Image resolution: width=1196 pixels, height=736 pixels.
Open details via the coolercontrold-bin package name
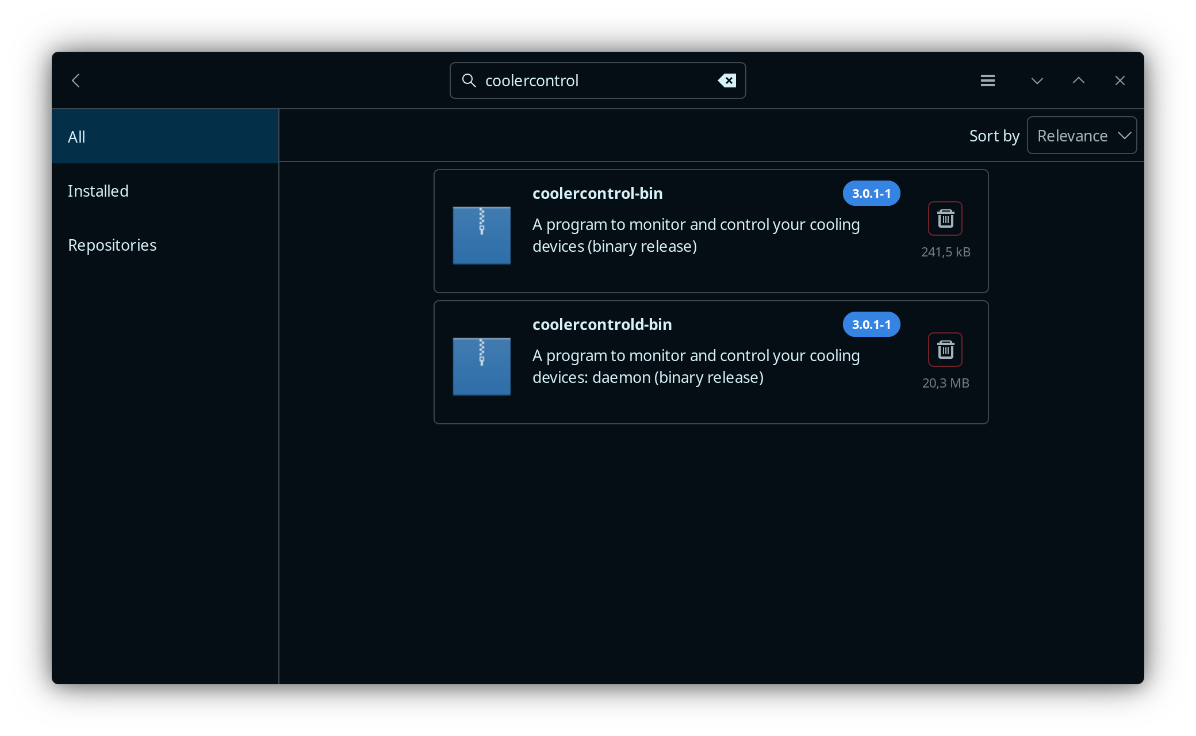point(602,325)
